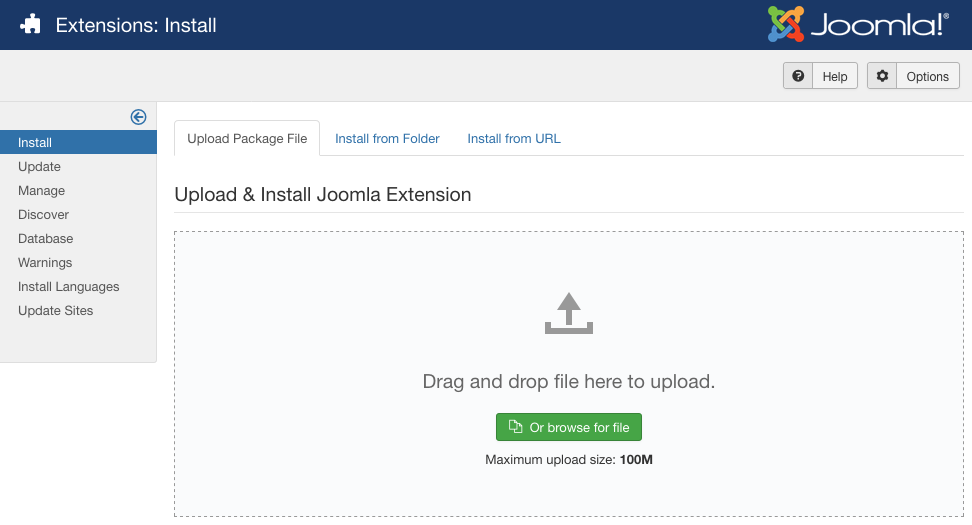Go to Discover in the sidebar
The width and height of the screenshot is (972, 525).
coord(43,214)
